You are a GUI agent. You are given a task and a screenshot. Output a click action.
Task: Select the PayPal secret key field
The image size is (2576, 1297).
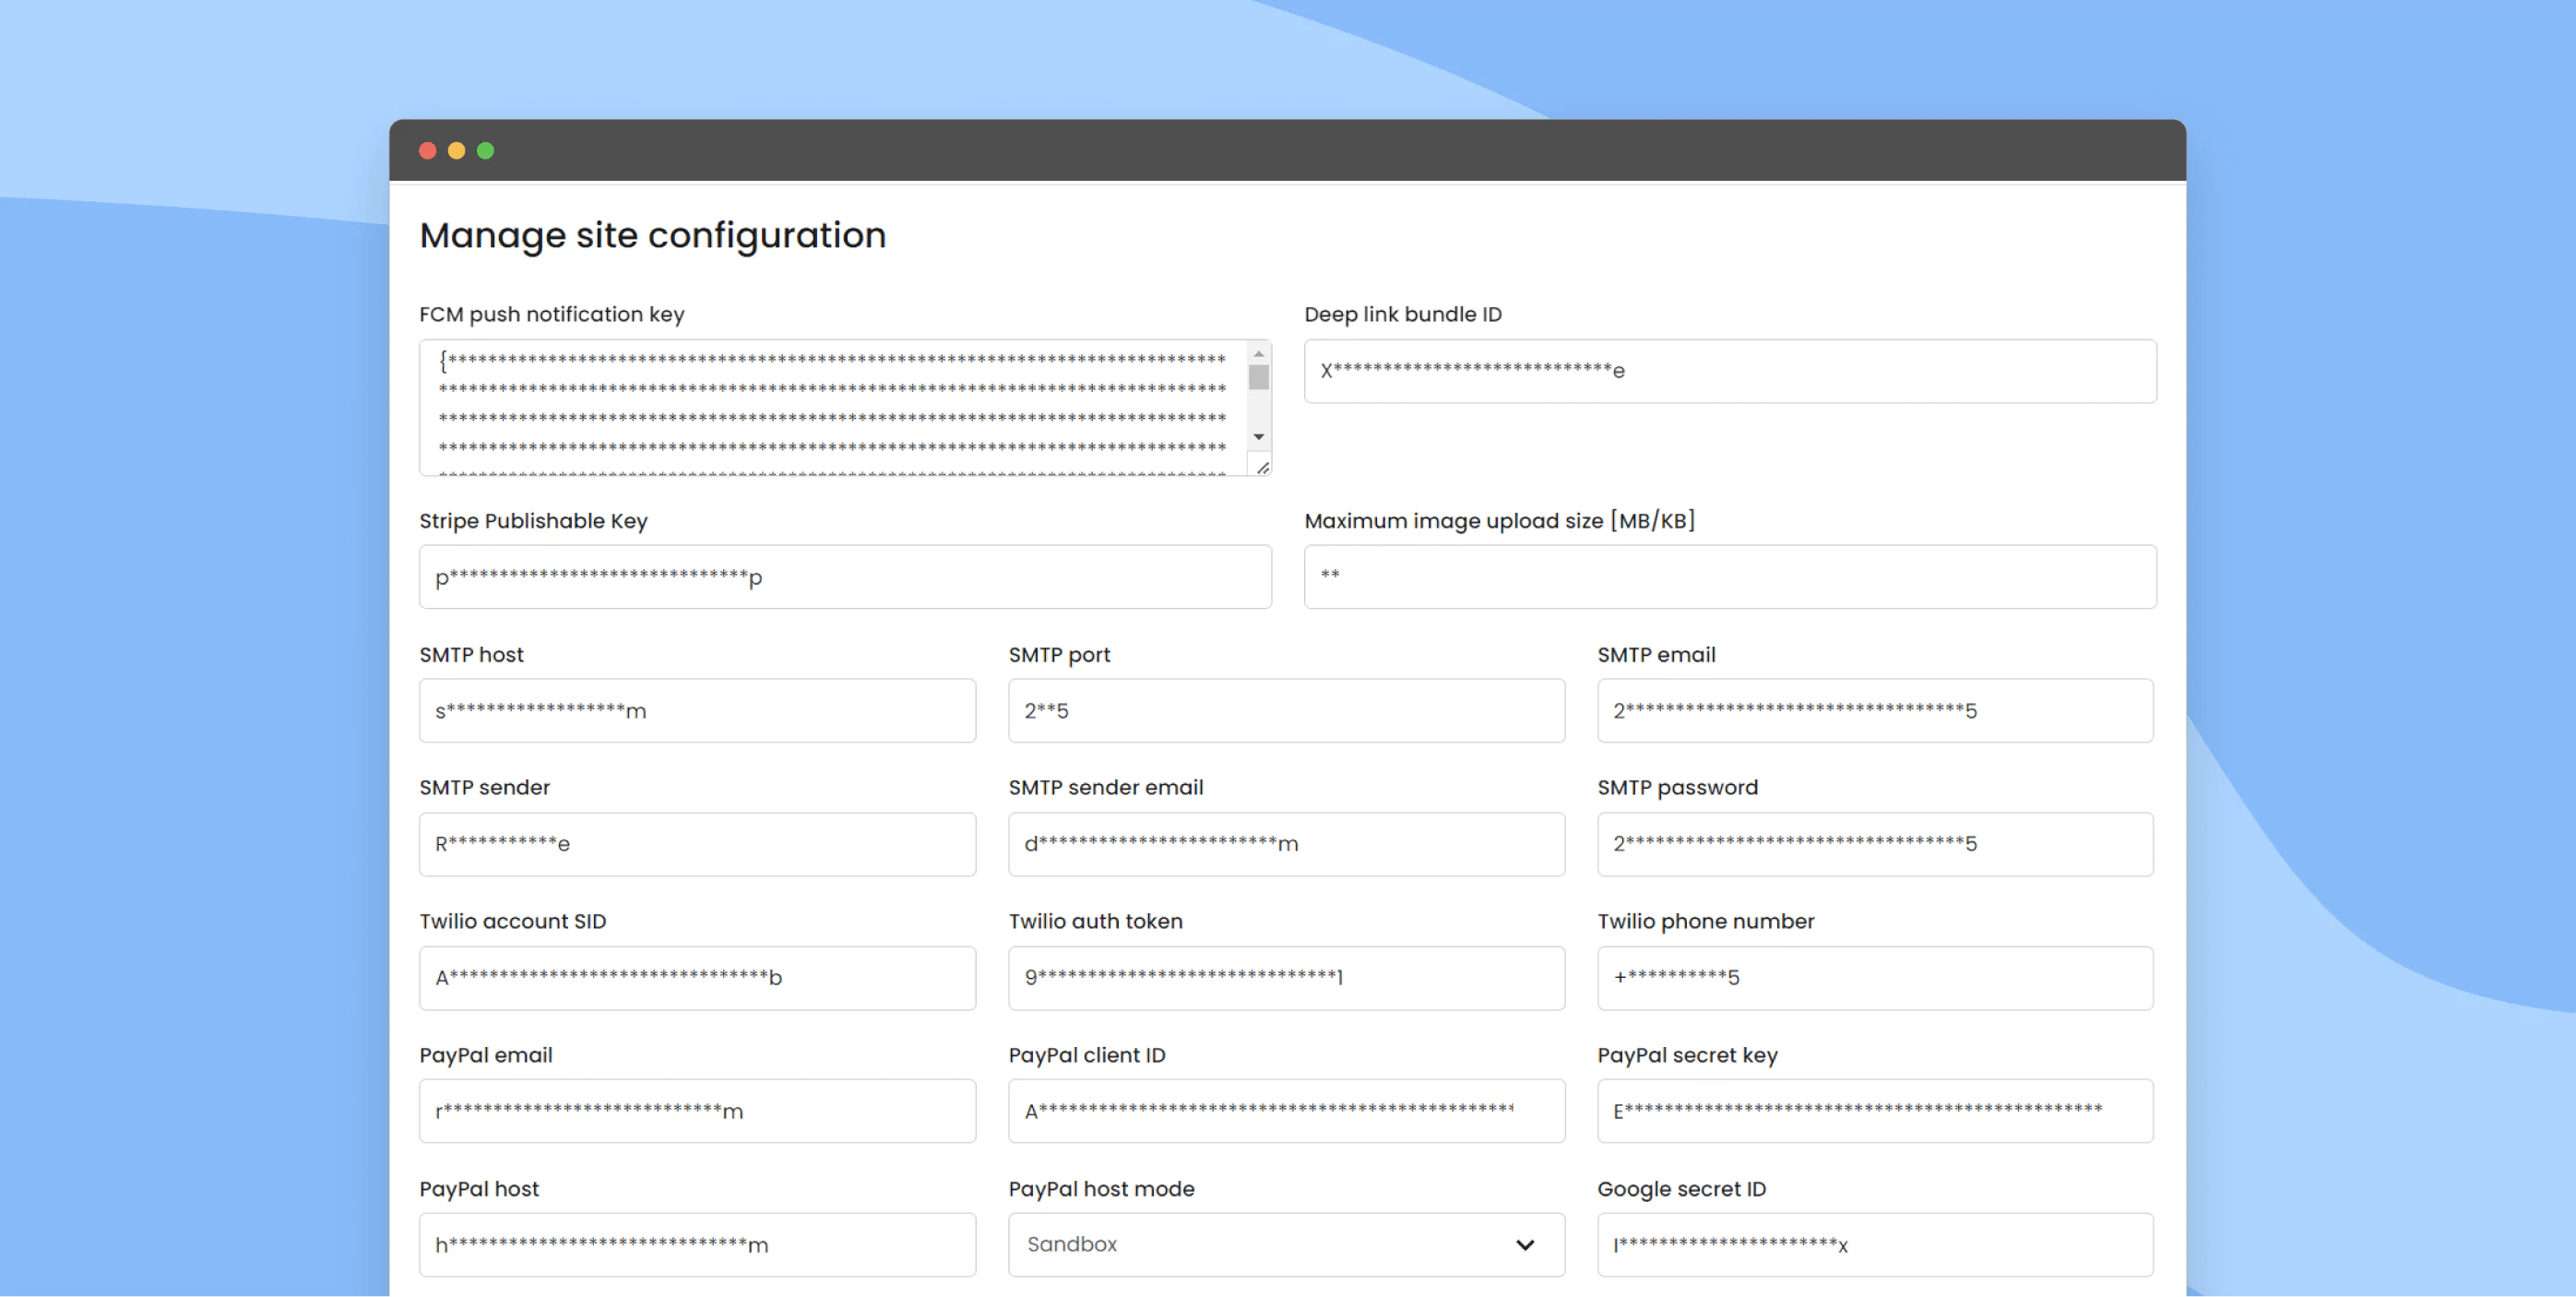click(1875, 1111)
